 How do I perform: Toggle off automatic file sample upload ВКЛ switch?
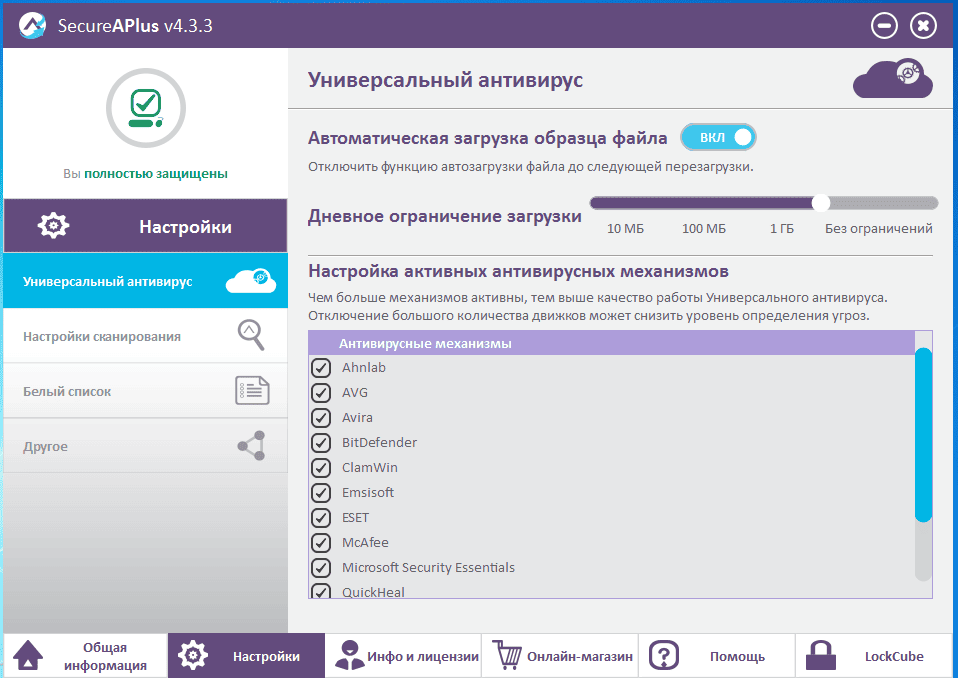718,137
